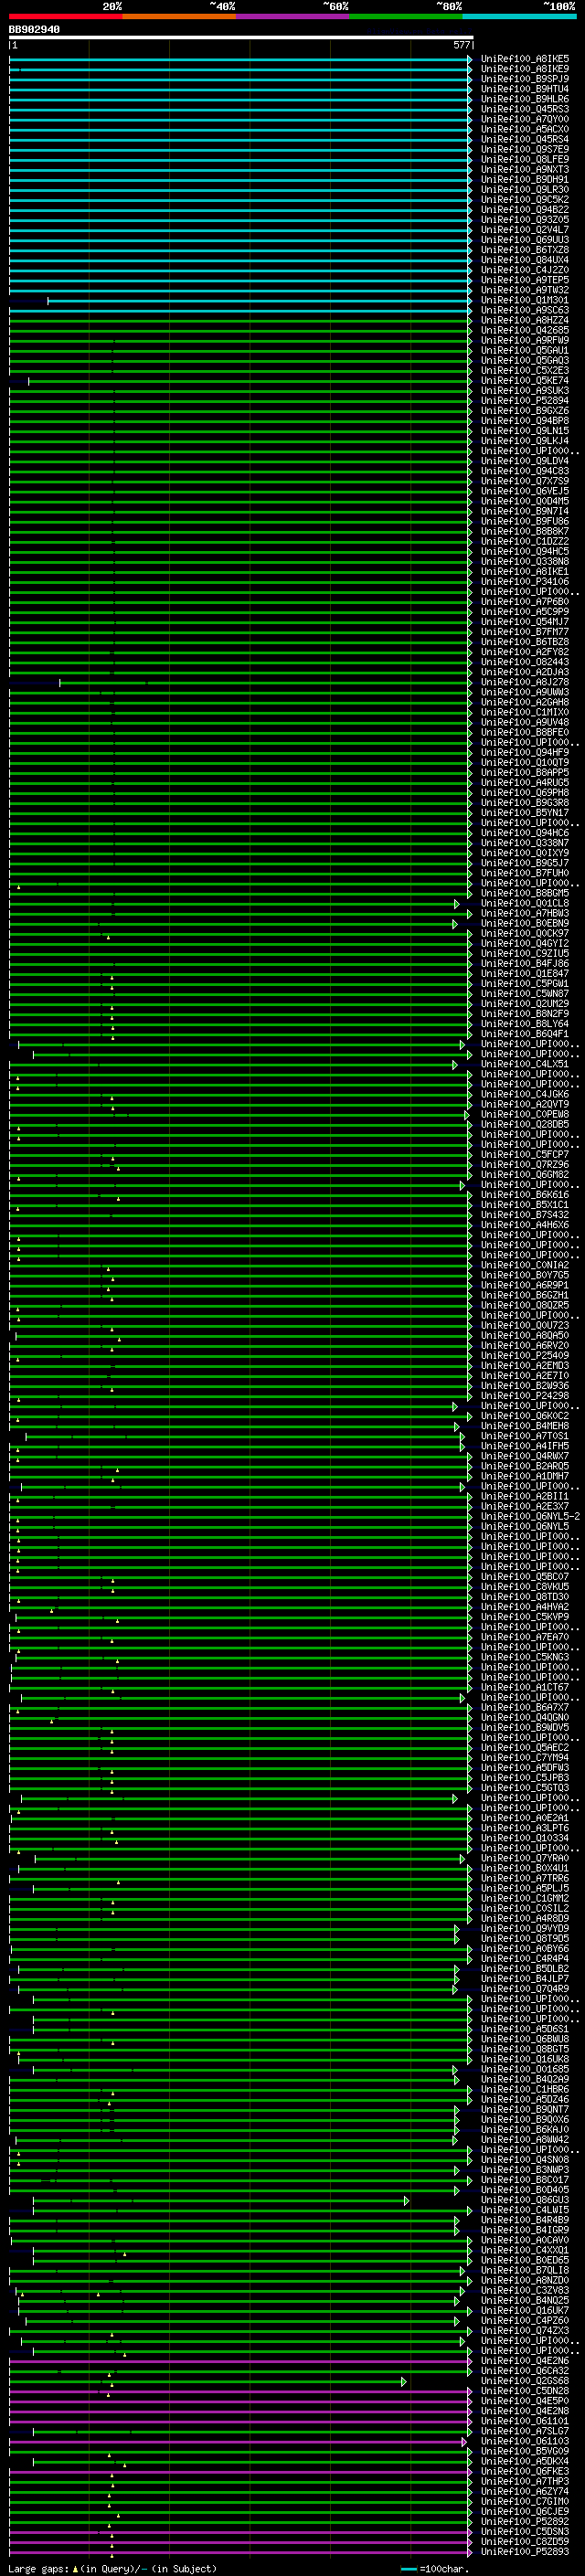Click the white query sequence bar
This screenshot has height=2576, width=585.
[x=241, y=37]
